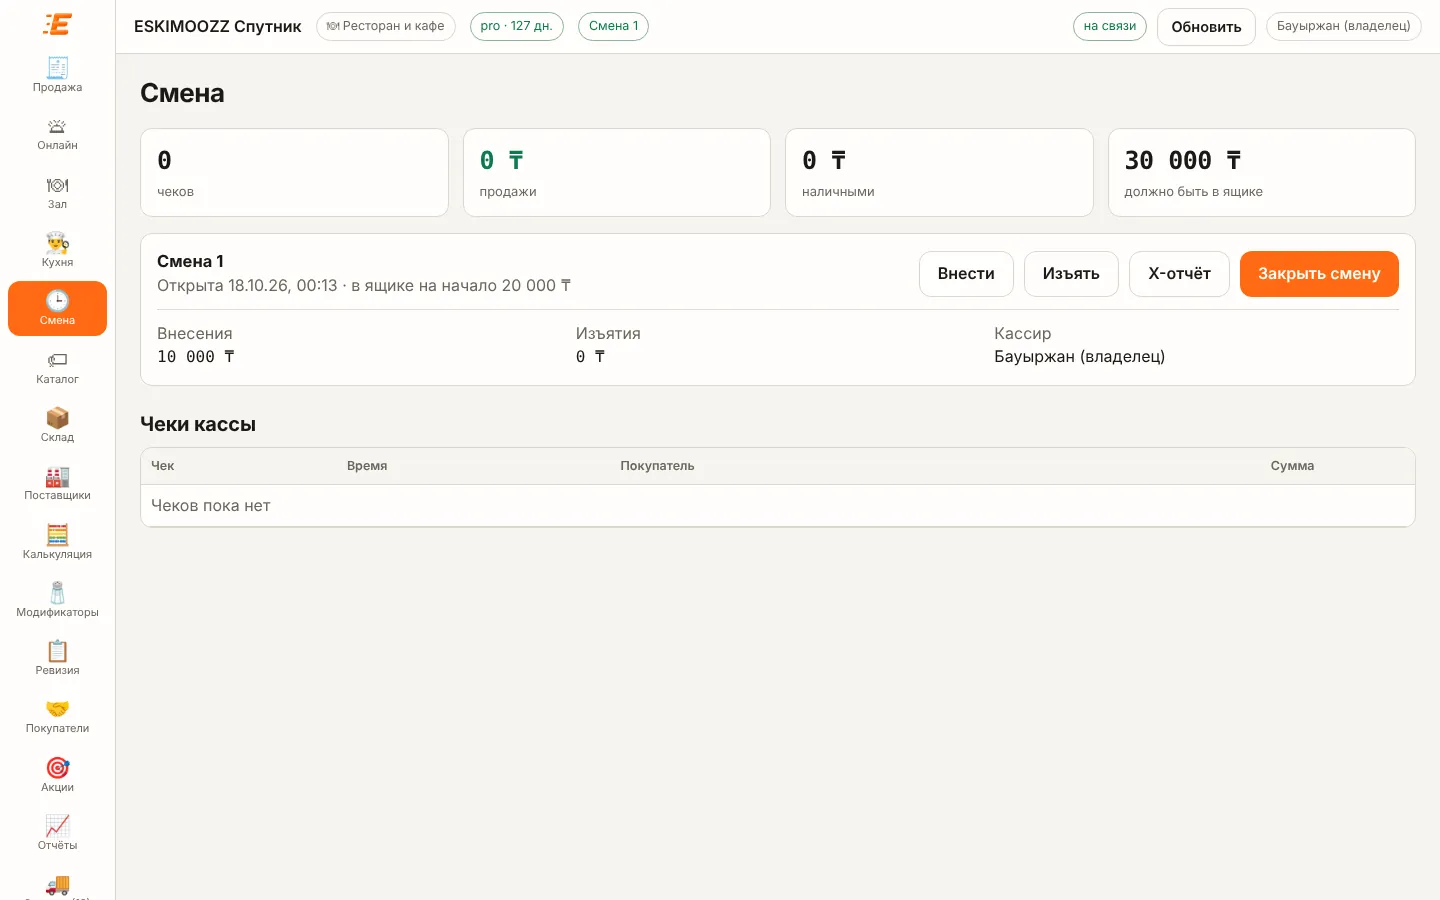The width and height of the screenshot is (1440, 900).
Task: Click the Обновить button in the header
Action: pos(1206,27)
